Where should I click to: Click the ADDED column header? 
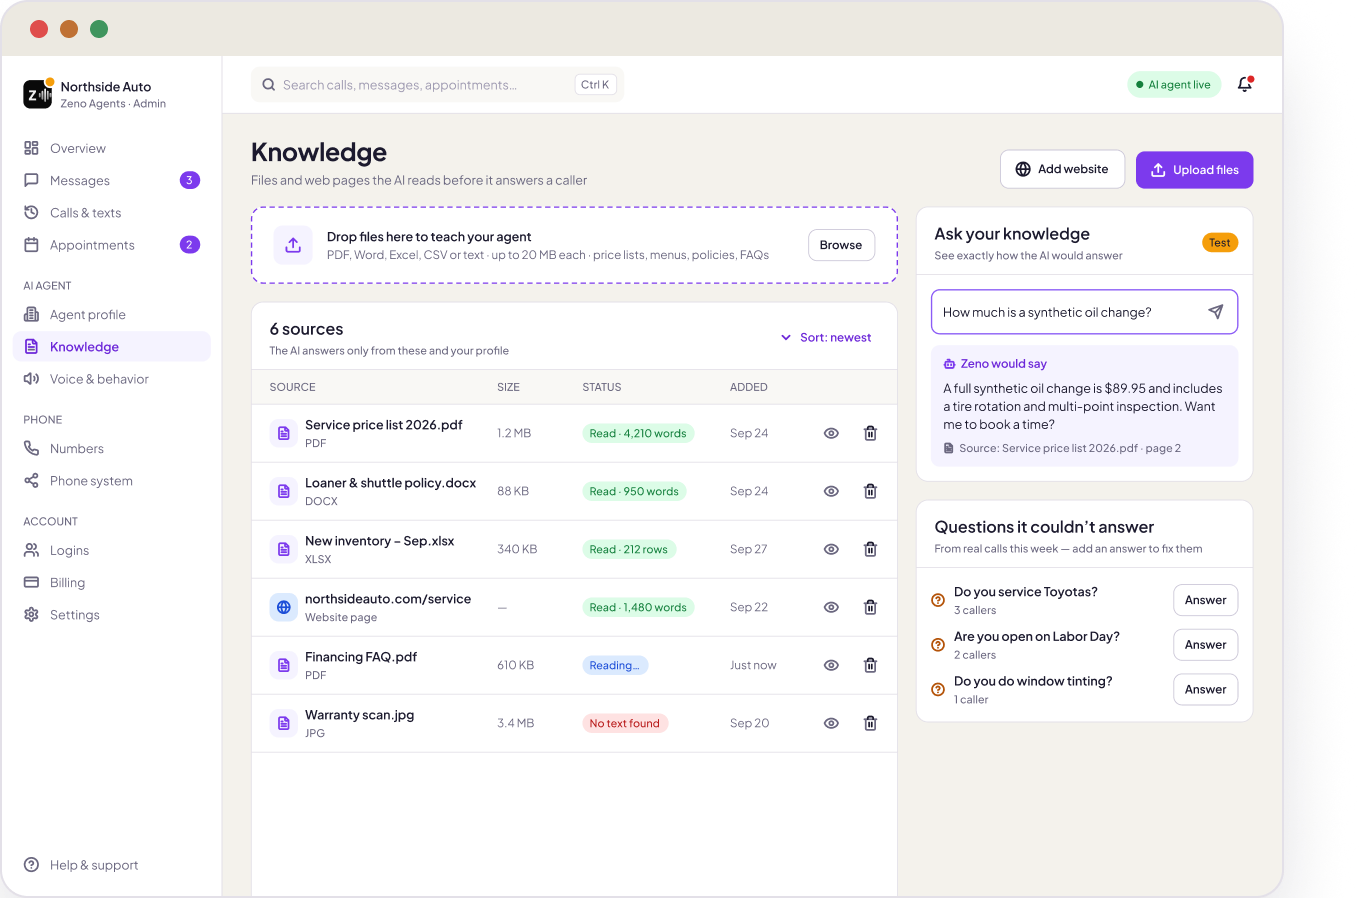click(749, 387)
